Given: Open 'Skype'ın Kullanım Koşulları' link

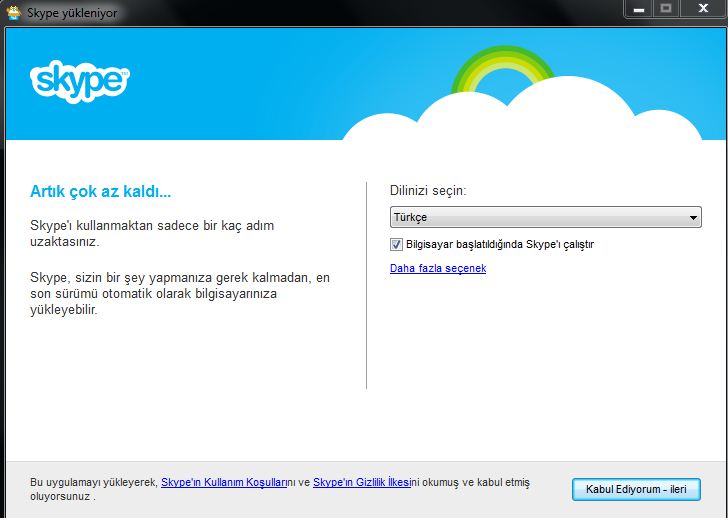Looking at the screenshot, I should [224, 482].
